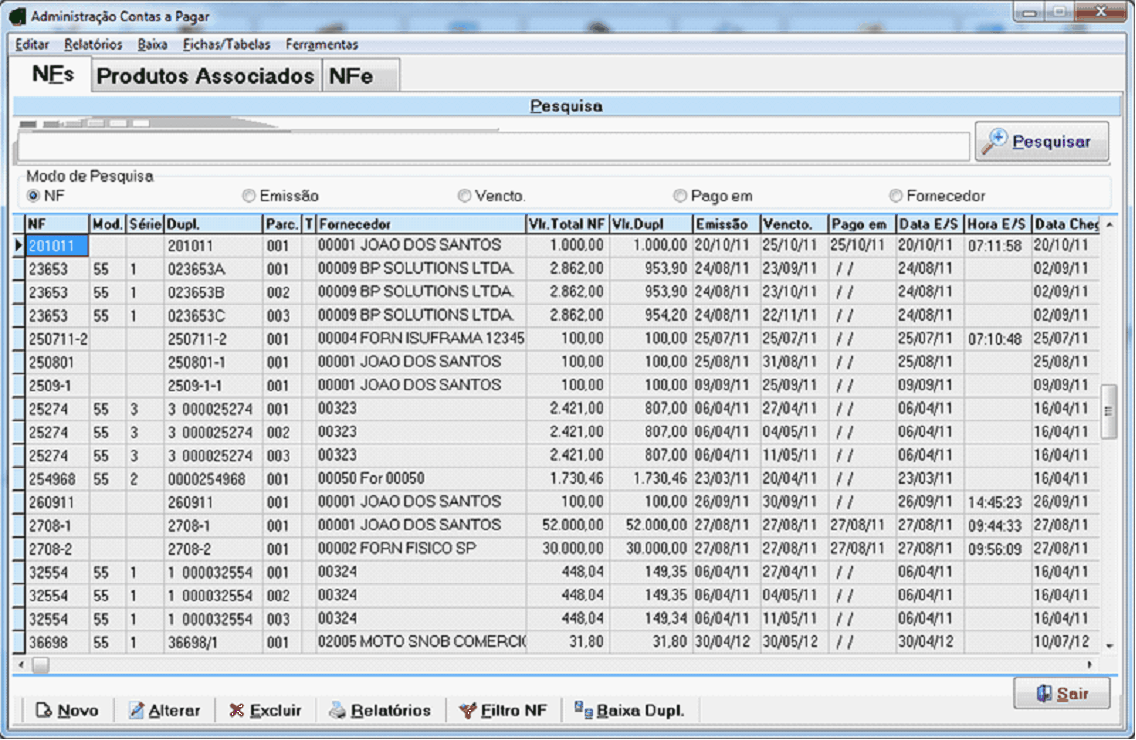
Task: Choose the Fornecedor search mode option
Action: coord(896,196)
